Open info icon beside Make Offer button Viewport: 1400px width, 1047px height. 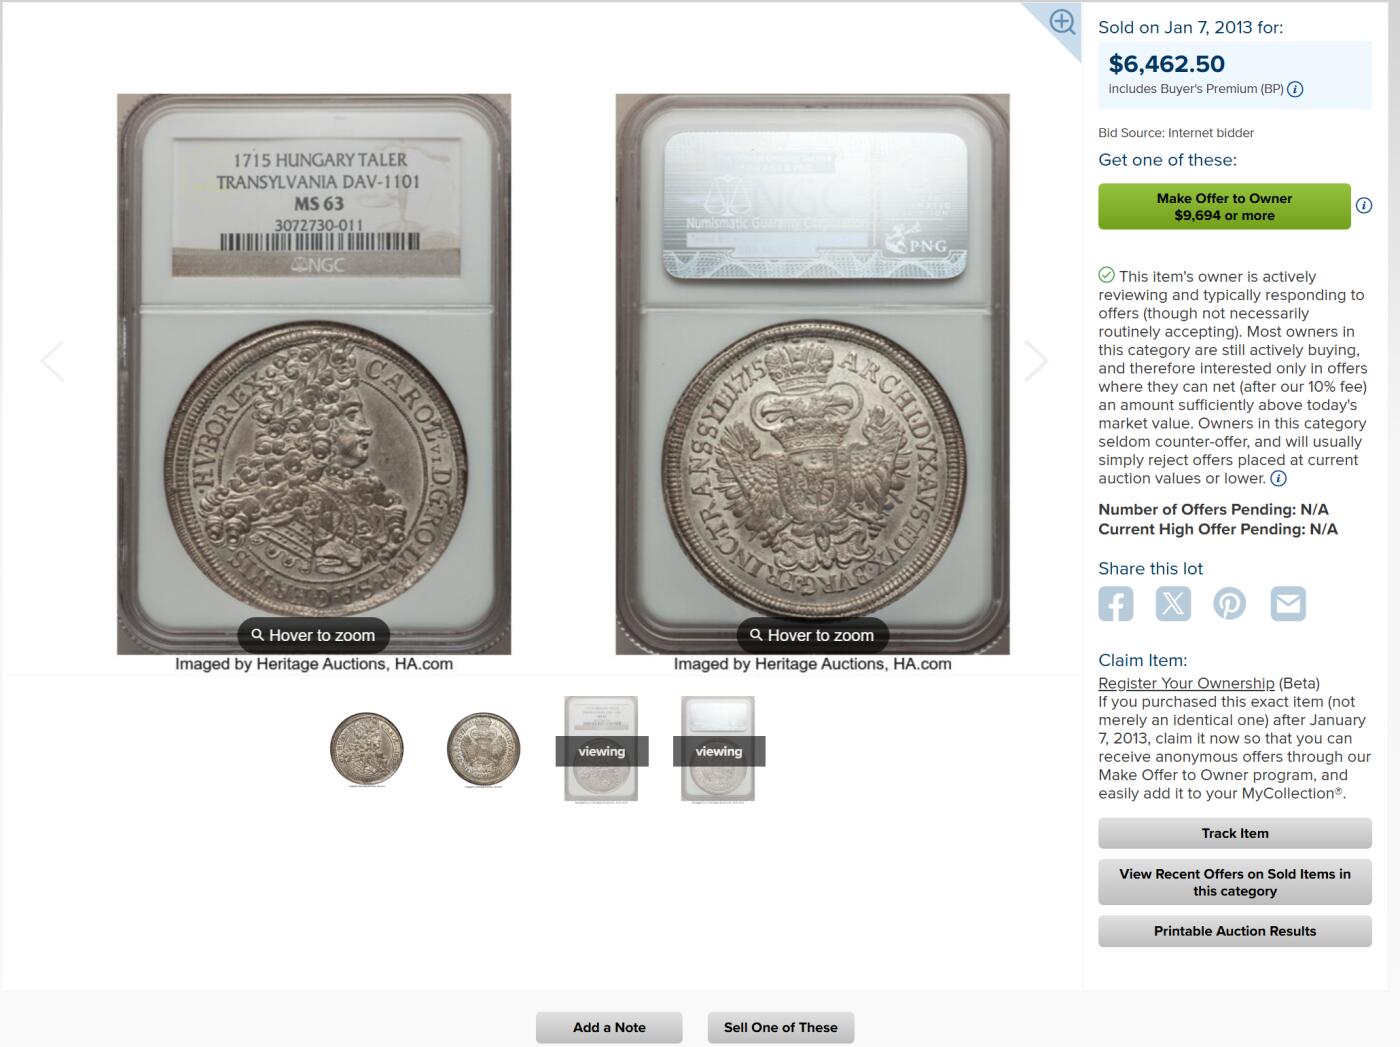pyautogui.click(x=1364, y=206)
